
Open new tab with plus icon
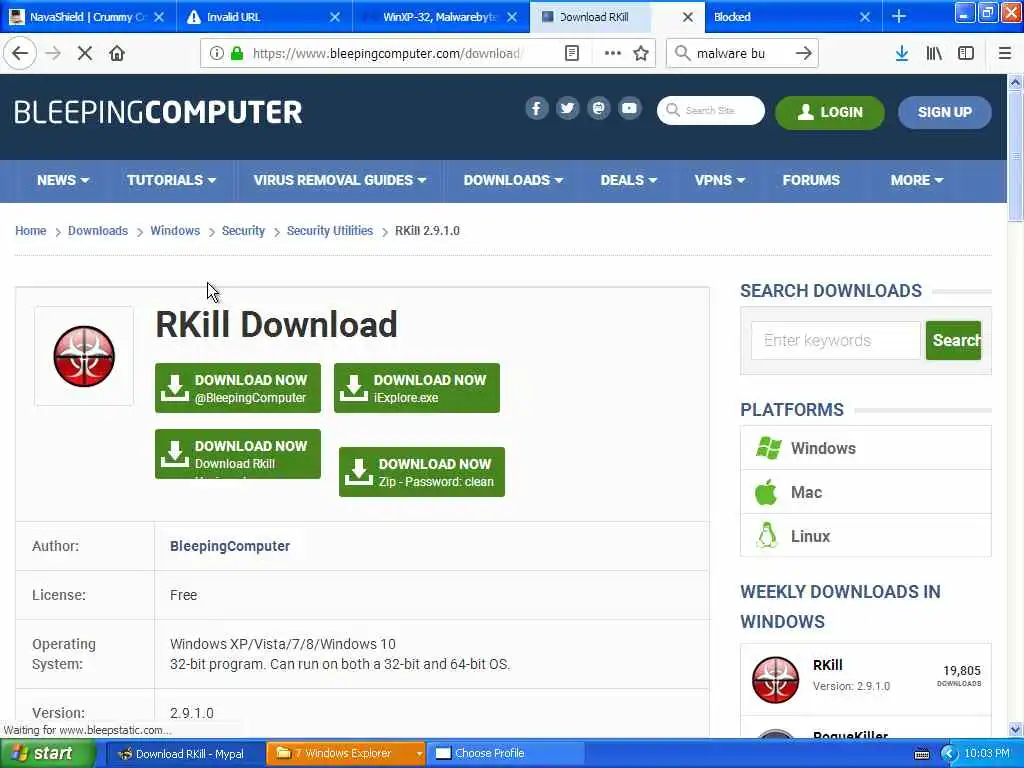(x=899, y=16)
